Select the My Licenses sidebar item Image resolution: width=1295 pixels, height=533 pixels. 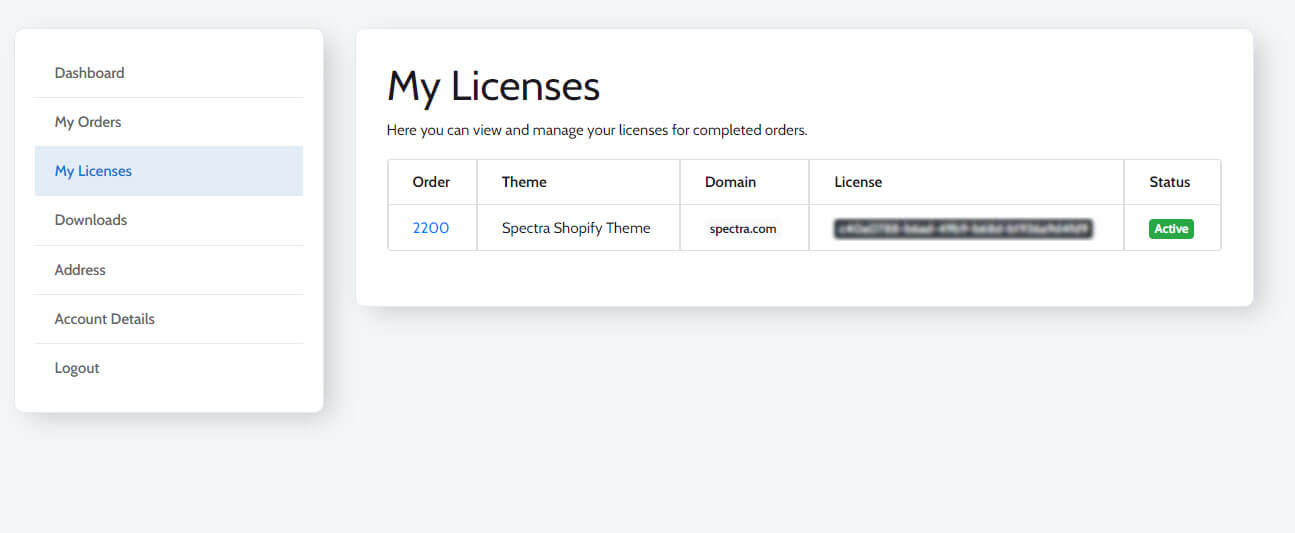click(x=93, y=171)
